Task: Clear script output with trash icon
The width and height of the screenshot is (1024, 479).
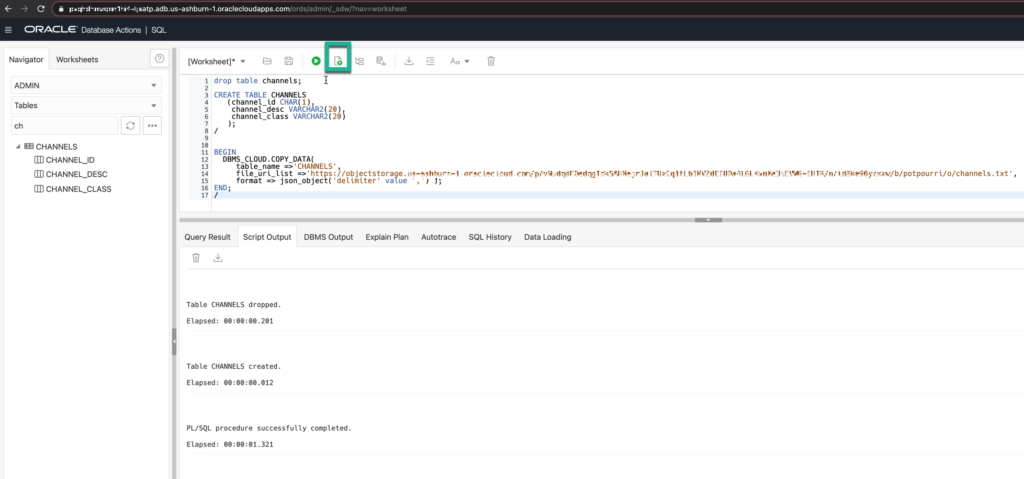Action: [196, 258]
